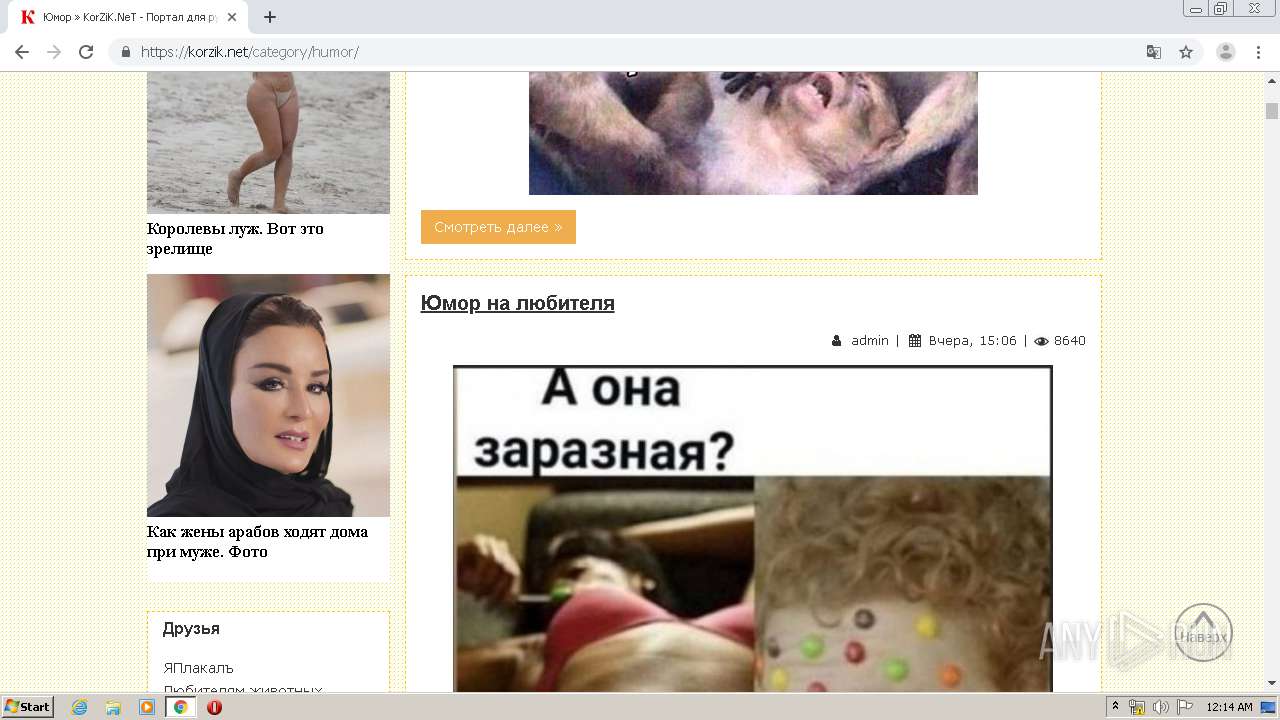This screenshot has height=720, width=1280.
Task: Open a new browser tab
Action: click(270, 17)
